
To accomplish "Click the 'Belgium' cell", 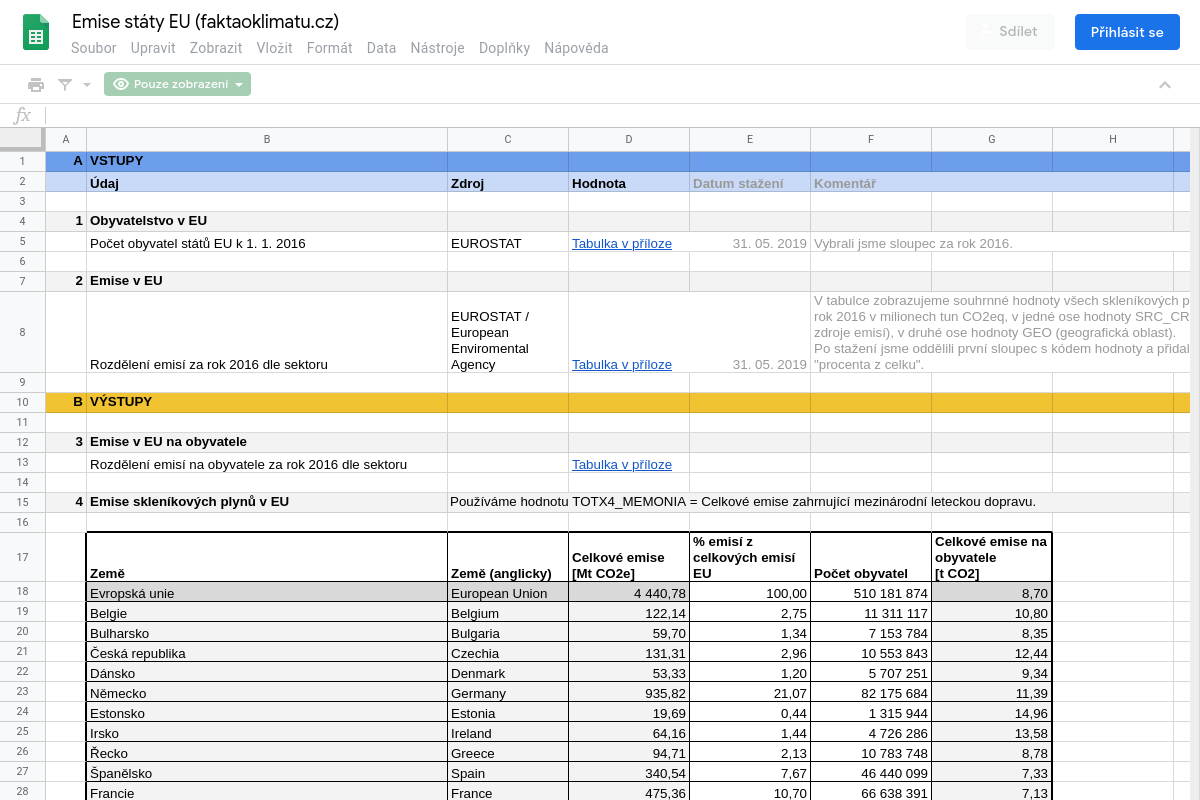I will (x=508, y=613).
